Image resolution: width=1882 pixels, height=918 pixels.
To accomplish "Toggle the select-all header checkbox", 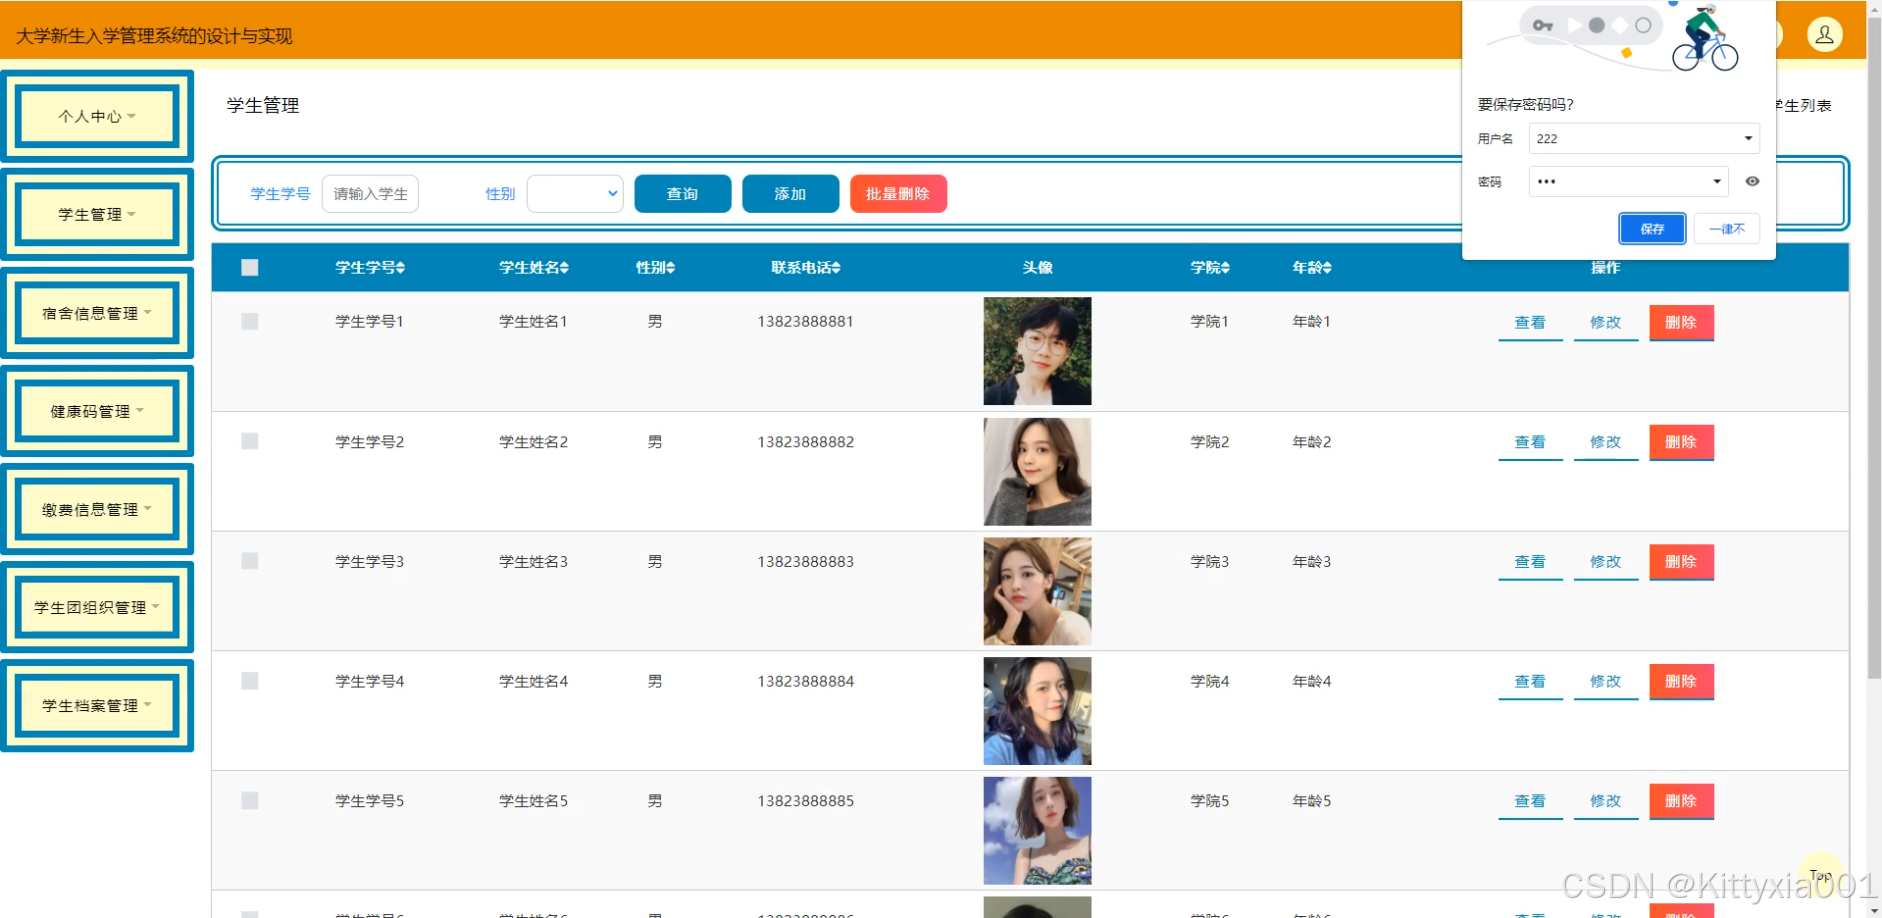I will [250, 267].
